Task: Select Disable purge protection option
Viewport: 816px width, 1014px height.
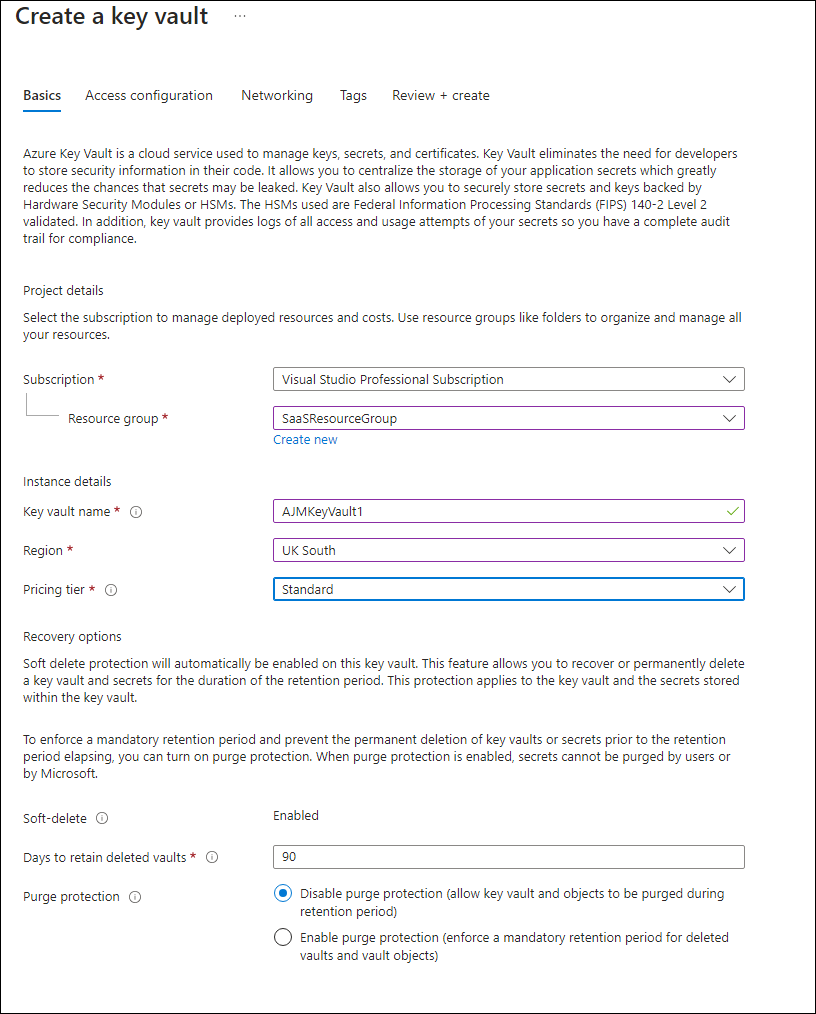Action: (283, 894)
